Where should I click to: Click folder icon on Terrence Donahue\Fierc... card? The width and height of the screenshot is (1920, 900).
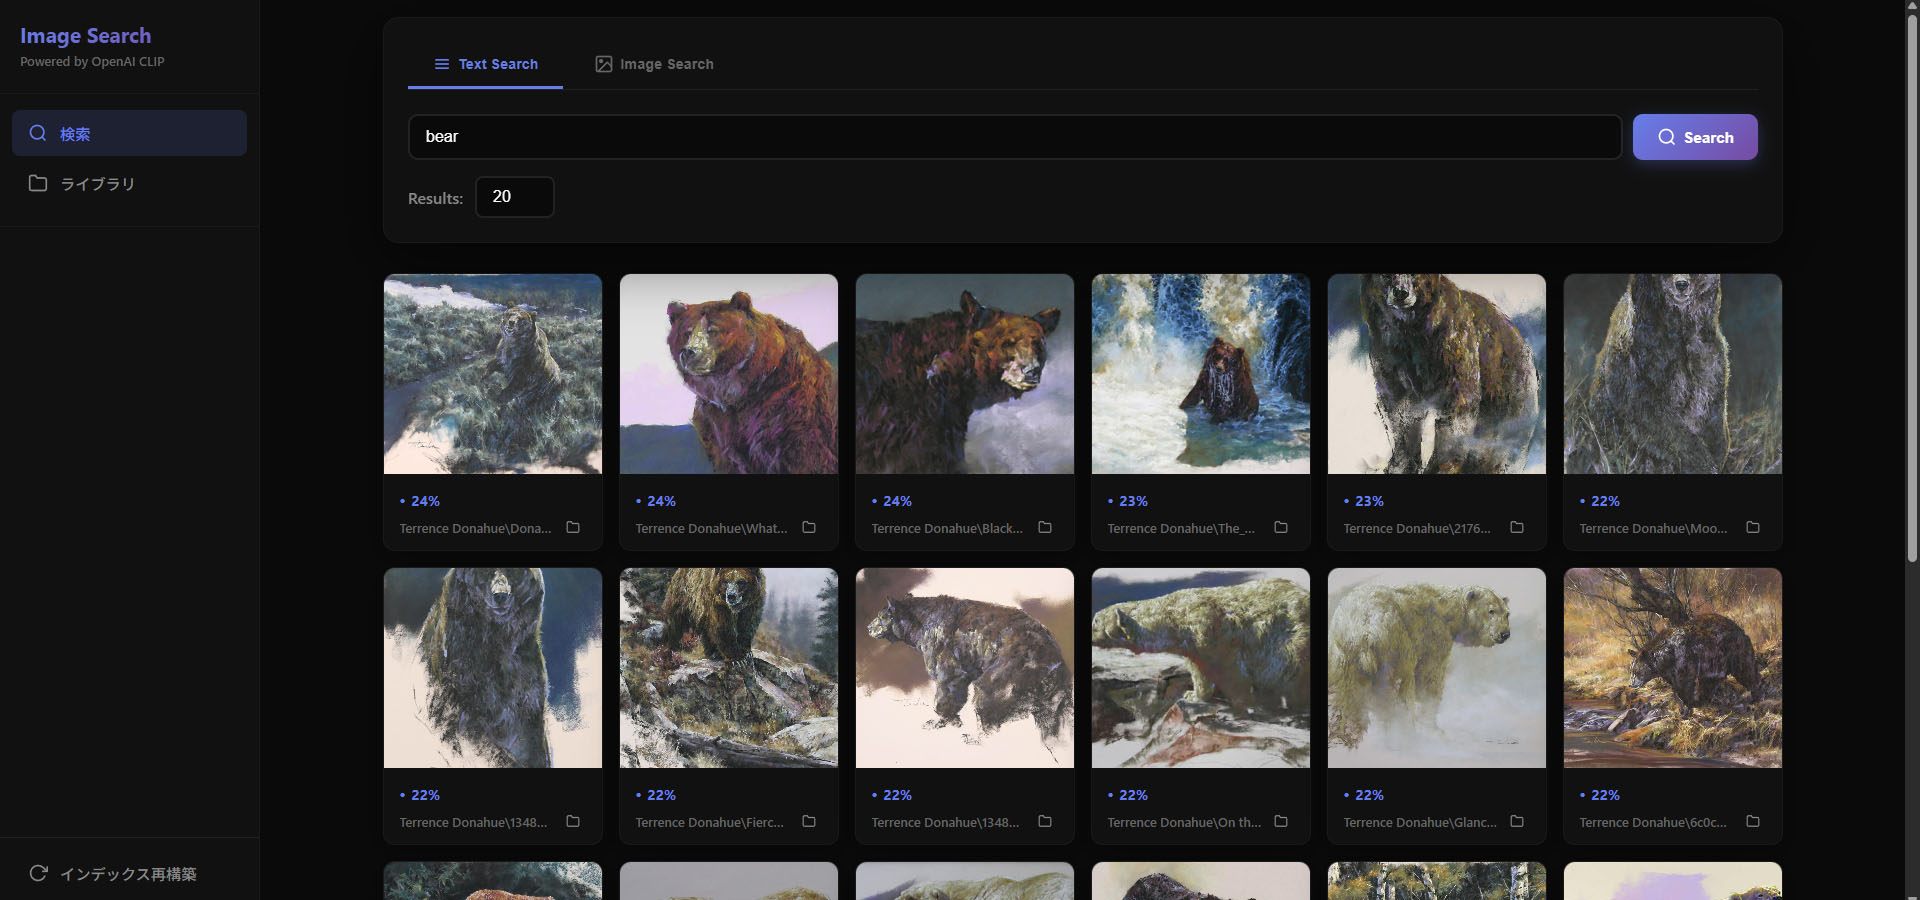[x=809, y=821]
